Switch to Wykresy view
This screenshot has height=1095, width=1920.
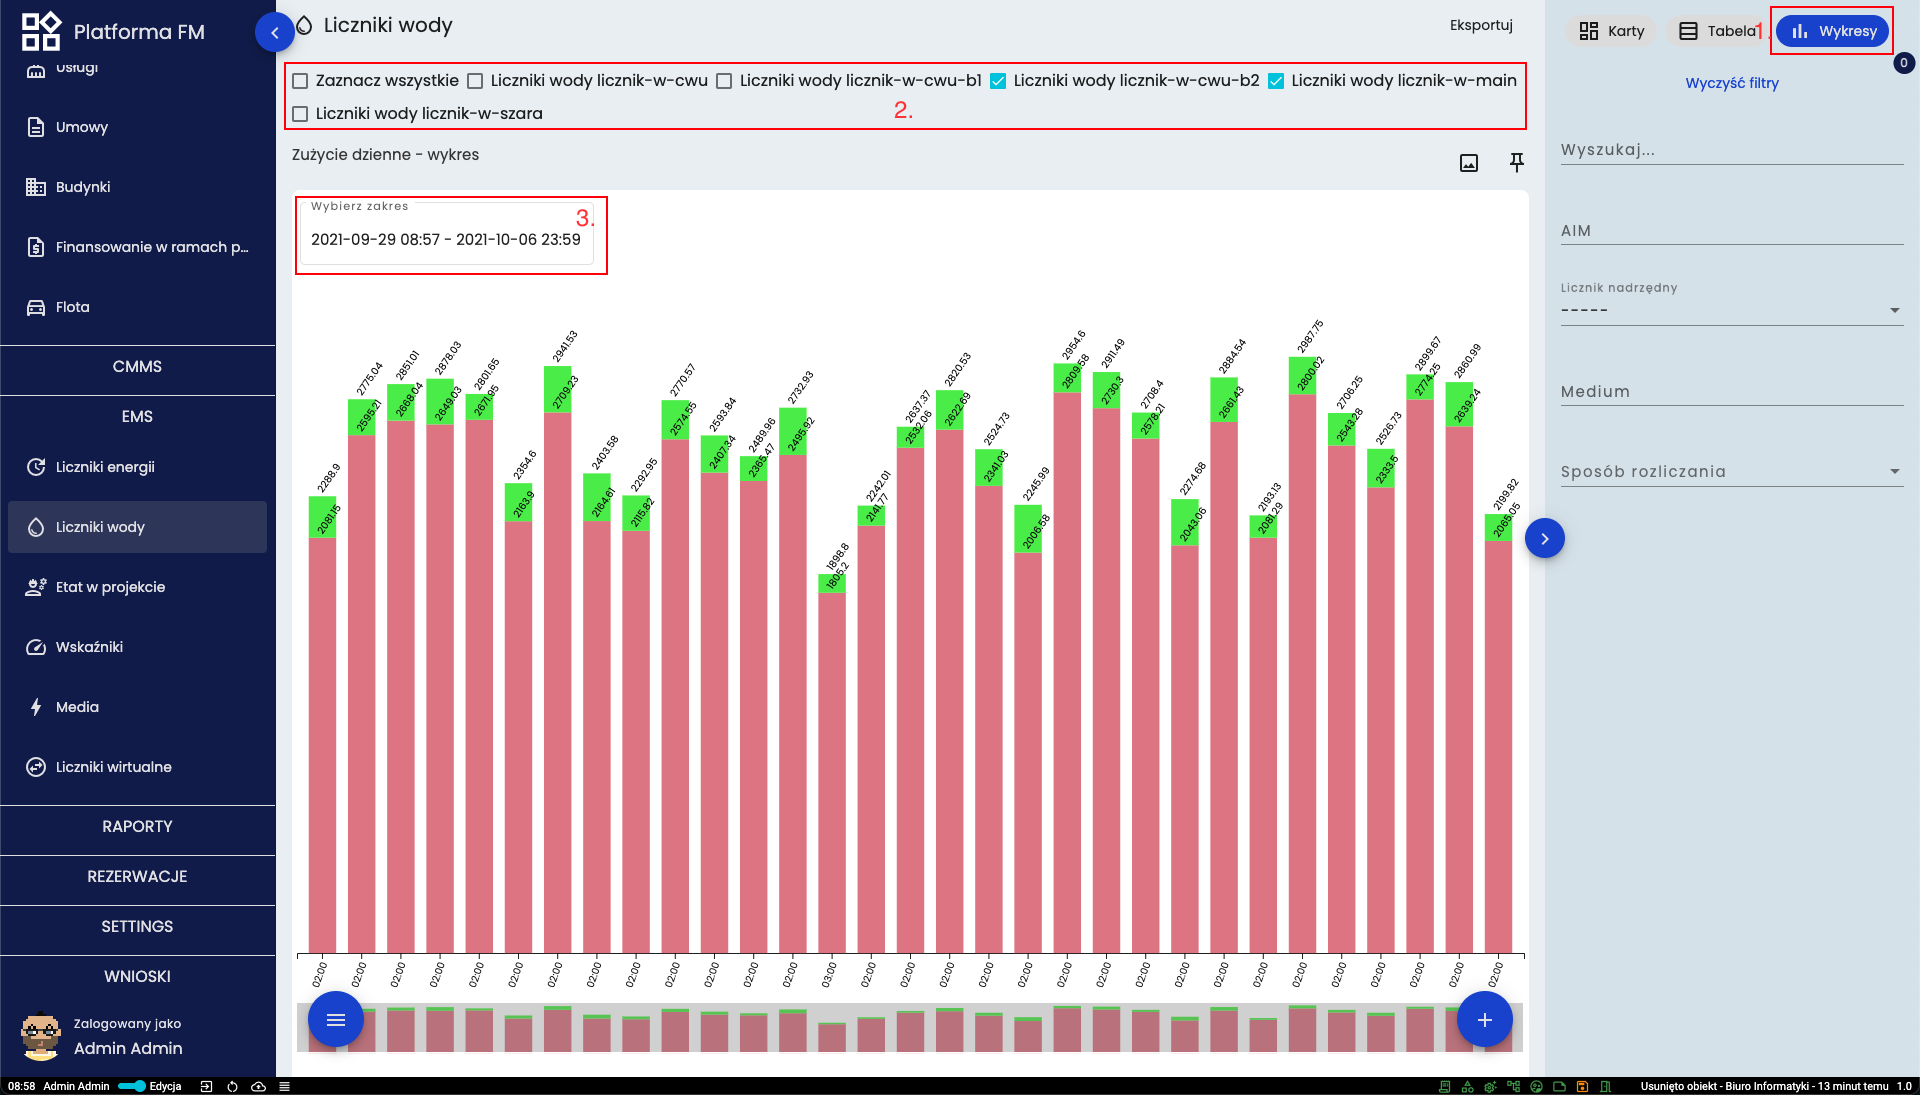[x=1833, y=31]
